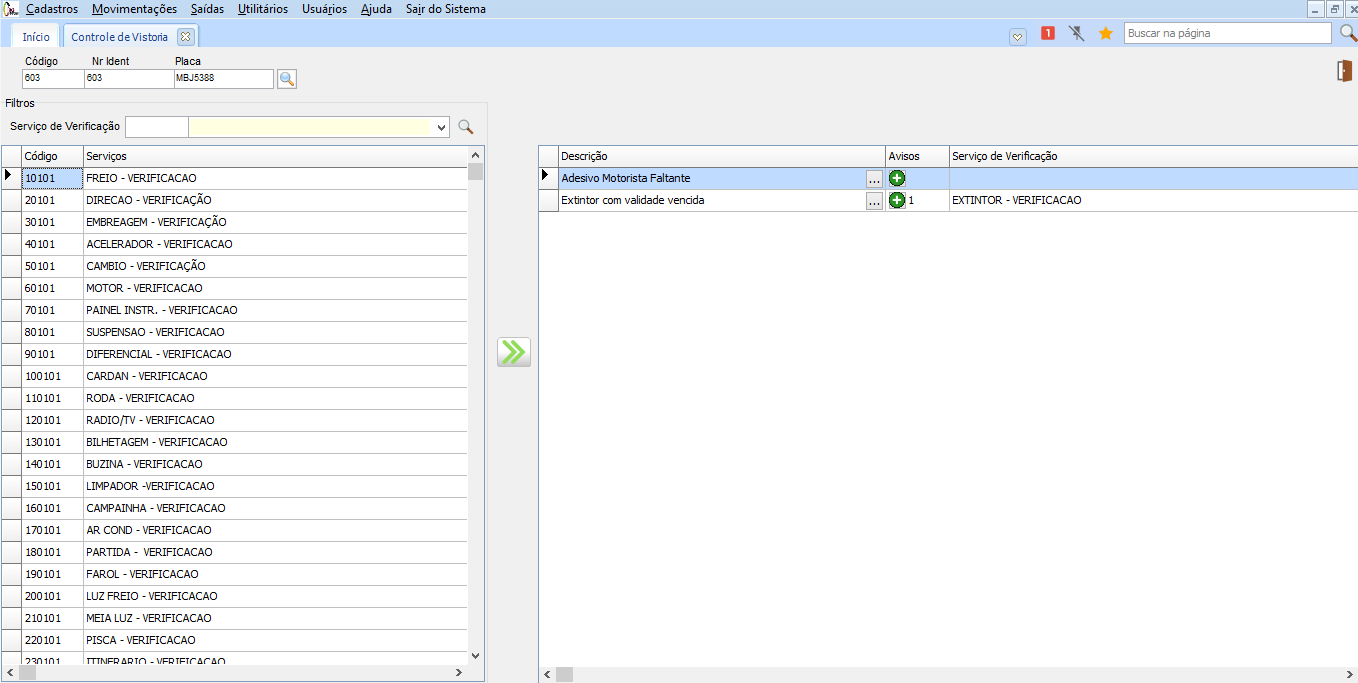
Task: Click the Nr Ident input field
Action: coord(129,79)
